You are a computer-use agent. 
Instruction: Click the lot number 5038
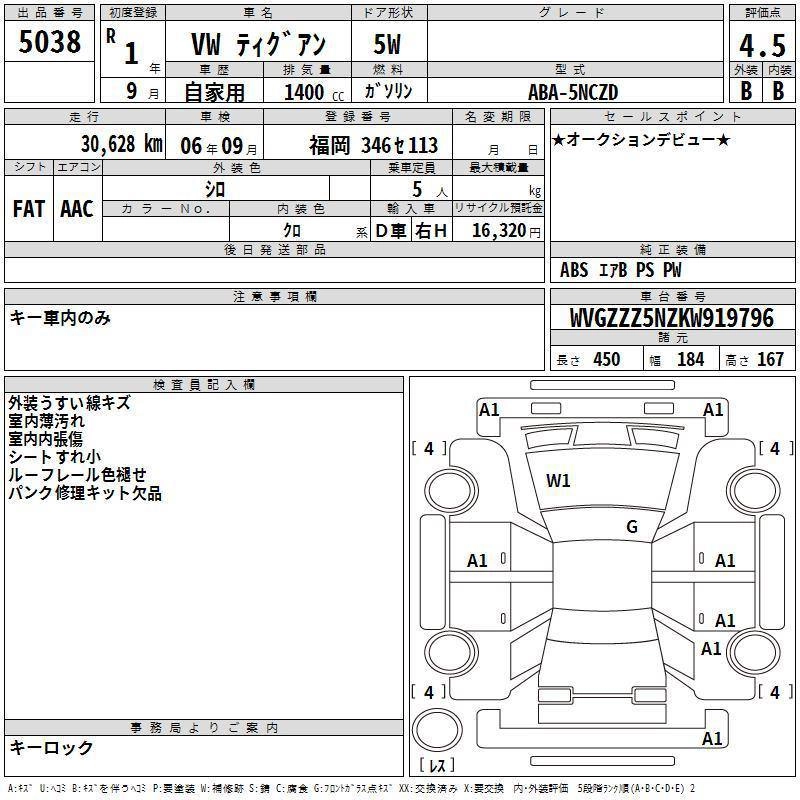point(49,42)
